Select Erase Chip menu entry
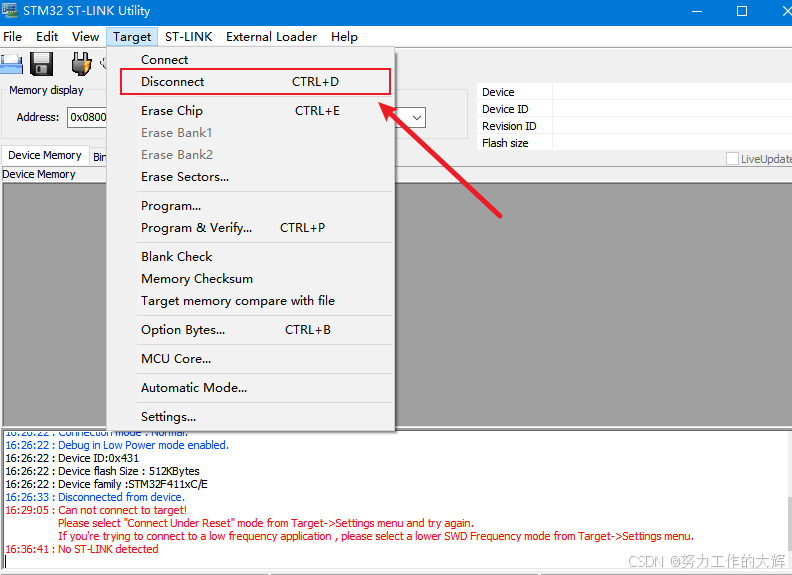 pos(251,111)
